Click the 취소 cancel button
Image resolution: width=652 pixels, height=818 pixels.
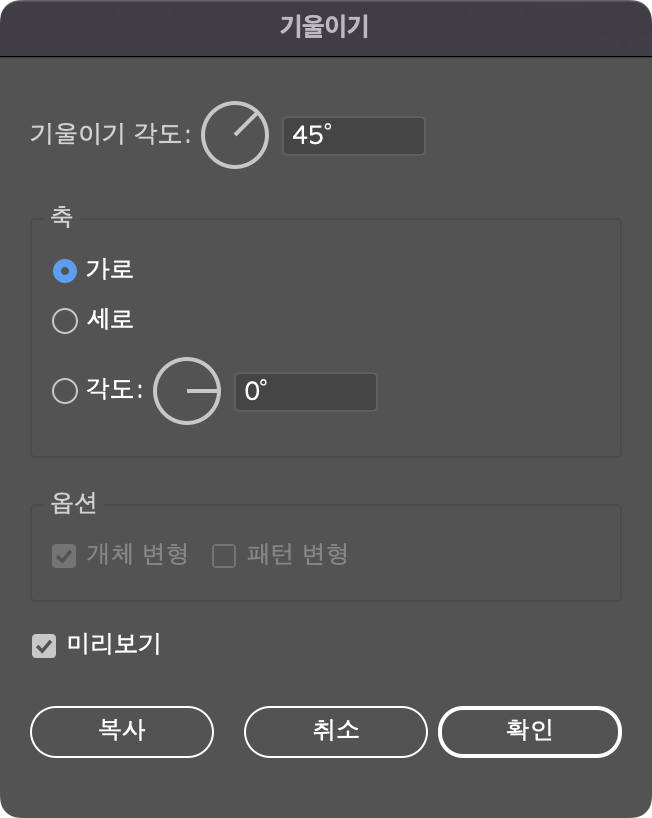(x=335, y=731)
